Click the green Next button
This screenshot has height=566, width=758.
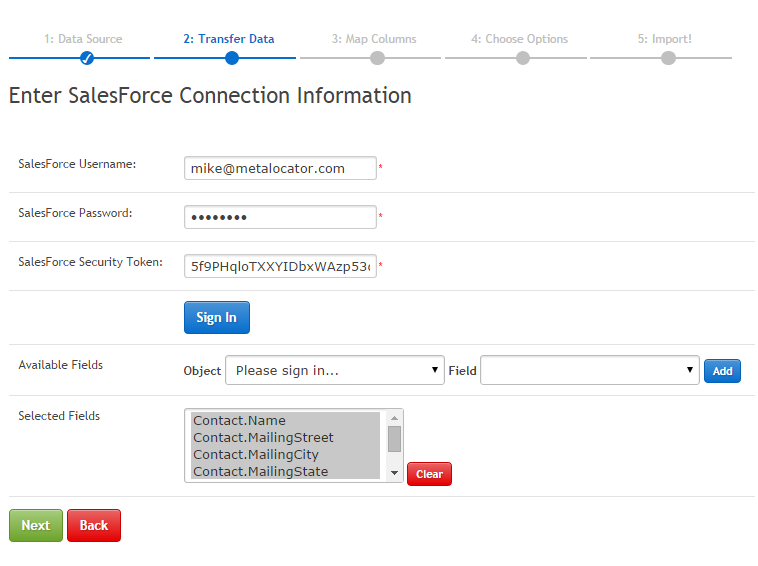[x=36, y=525]
